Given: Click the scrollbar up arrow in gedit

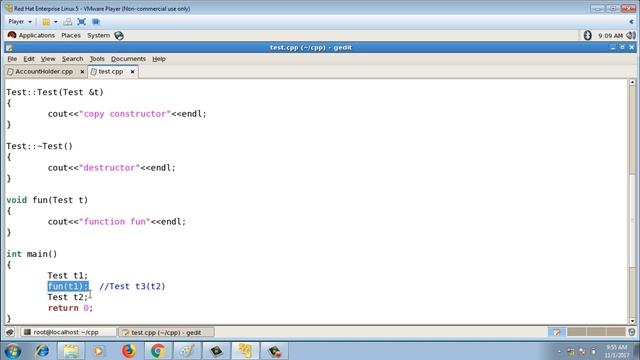Looking at the screenshot, I should pyautogui.click(x=632, y=82).
